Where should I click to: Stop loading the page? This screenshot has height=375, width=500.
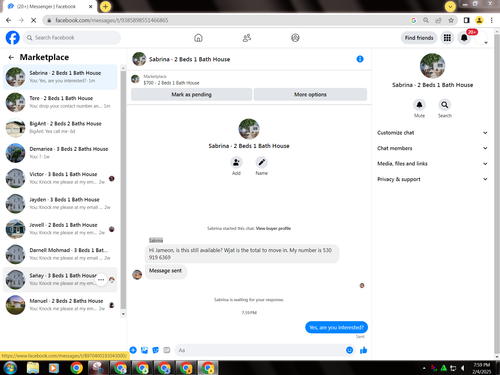click(x=34, y=20)
